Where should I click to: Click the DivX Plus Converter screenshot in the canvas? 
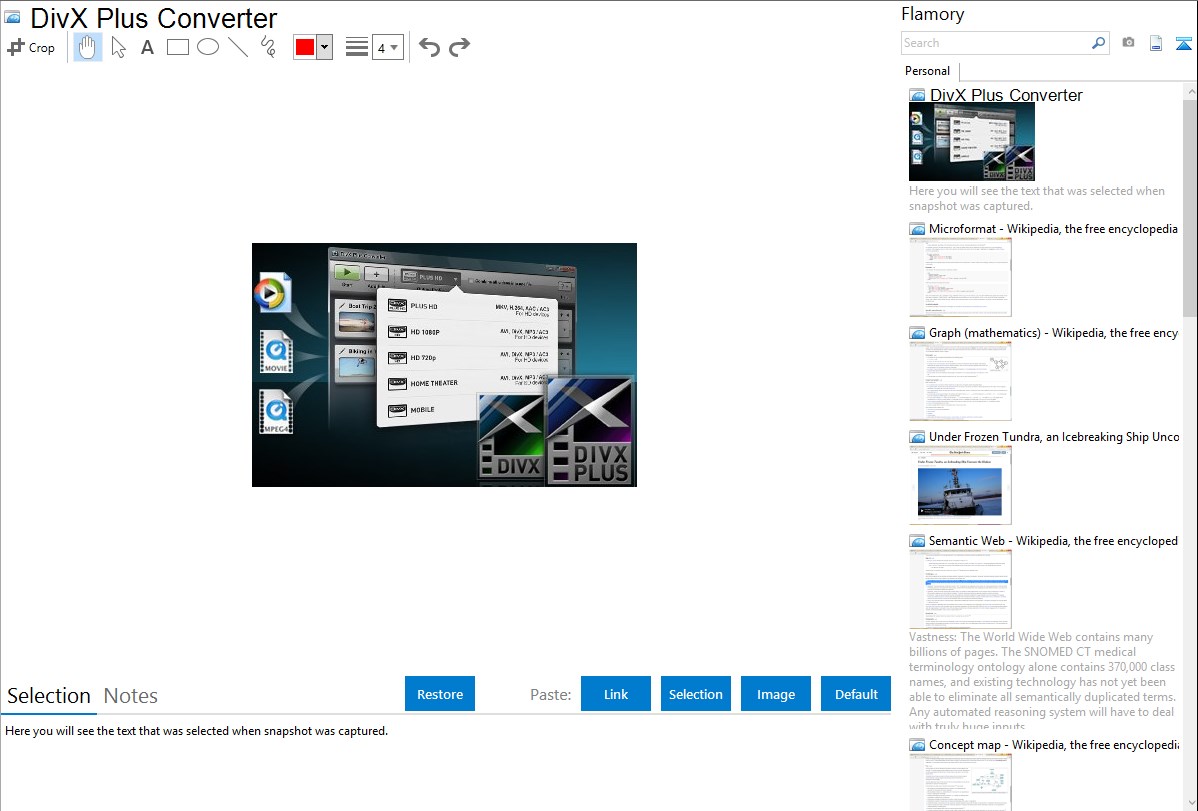tap(445, 365)
